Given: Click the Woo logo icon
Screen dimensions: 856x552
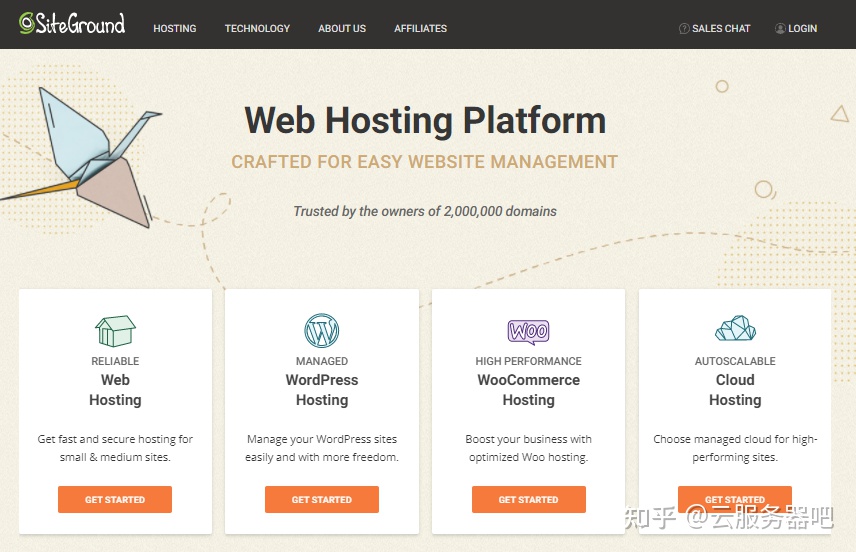Looking at the screenshot, I should click(528, 331).
